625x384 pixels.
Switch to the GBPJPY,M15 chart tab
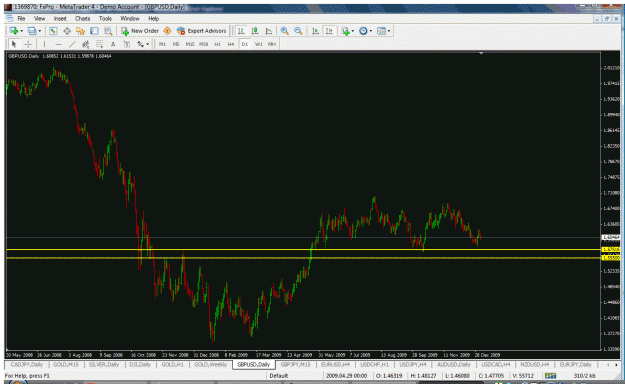click(x=295, y=365)
